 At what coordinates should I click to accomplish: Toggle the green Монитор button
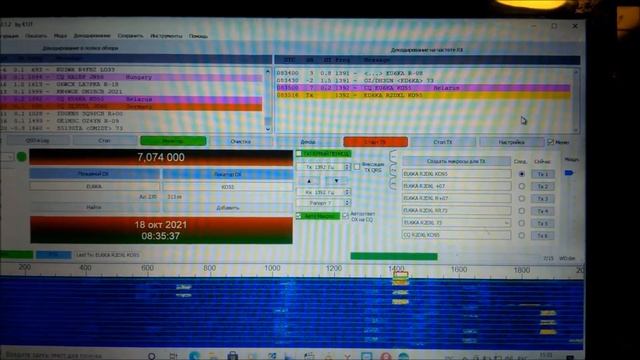(x=173, y=141)
